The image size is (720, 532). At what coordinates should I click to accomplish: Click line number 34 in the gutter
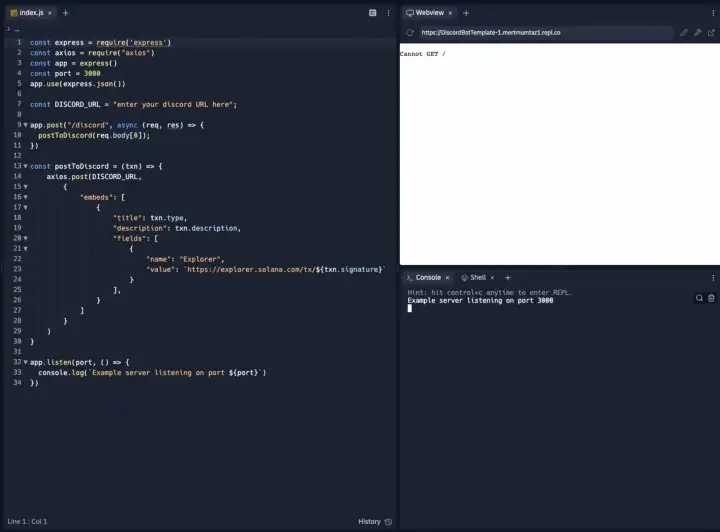coord(17,382)
